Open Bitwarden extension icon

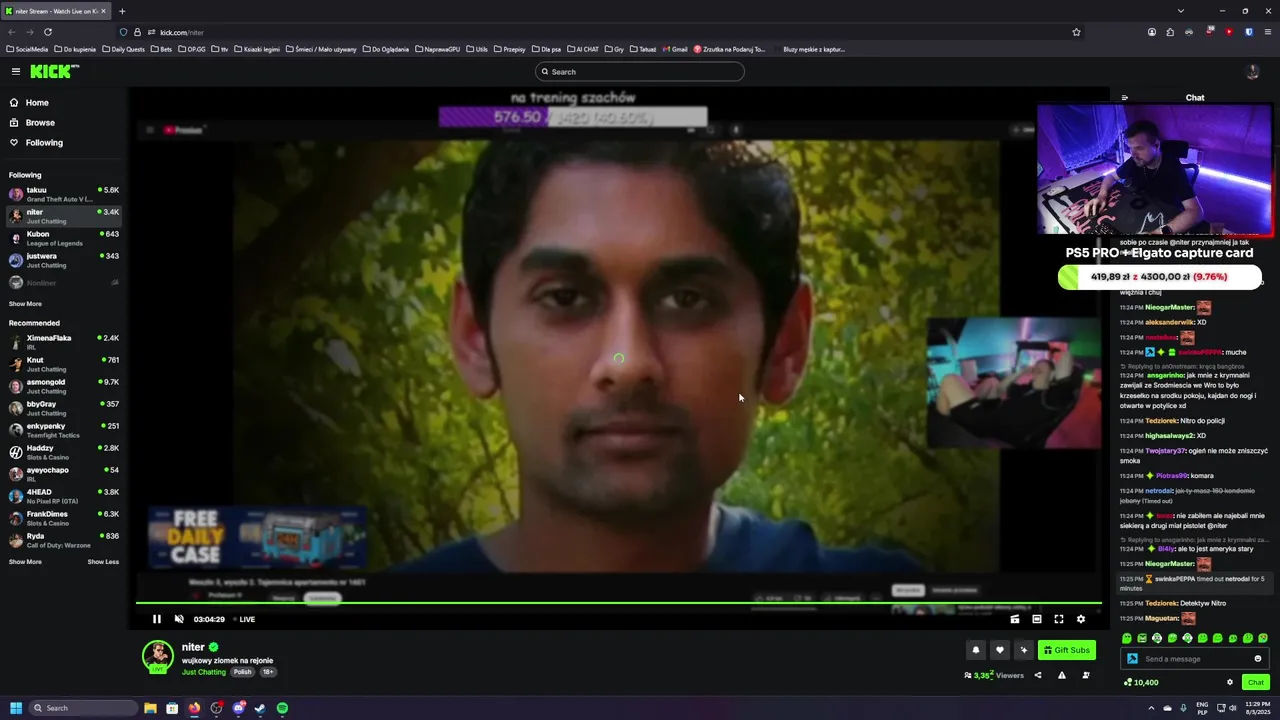click(1249, 32)
